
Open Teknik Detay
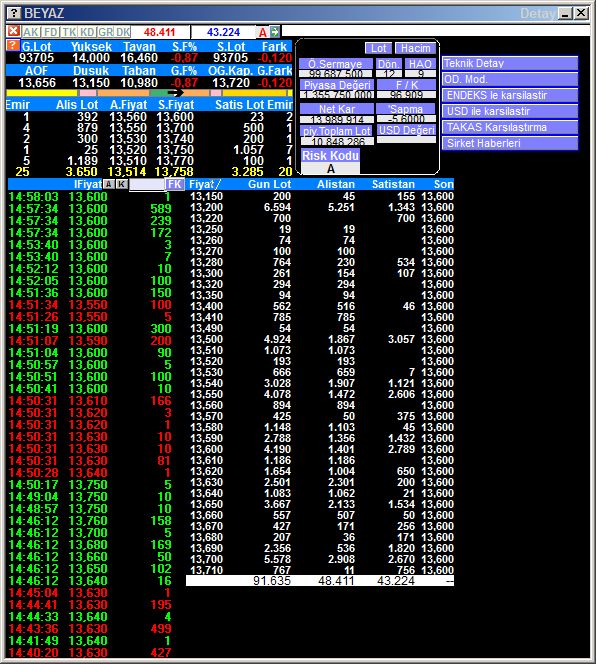(510, 63)
